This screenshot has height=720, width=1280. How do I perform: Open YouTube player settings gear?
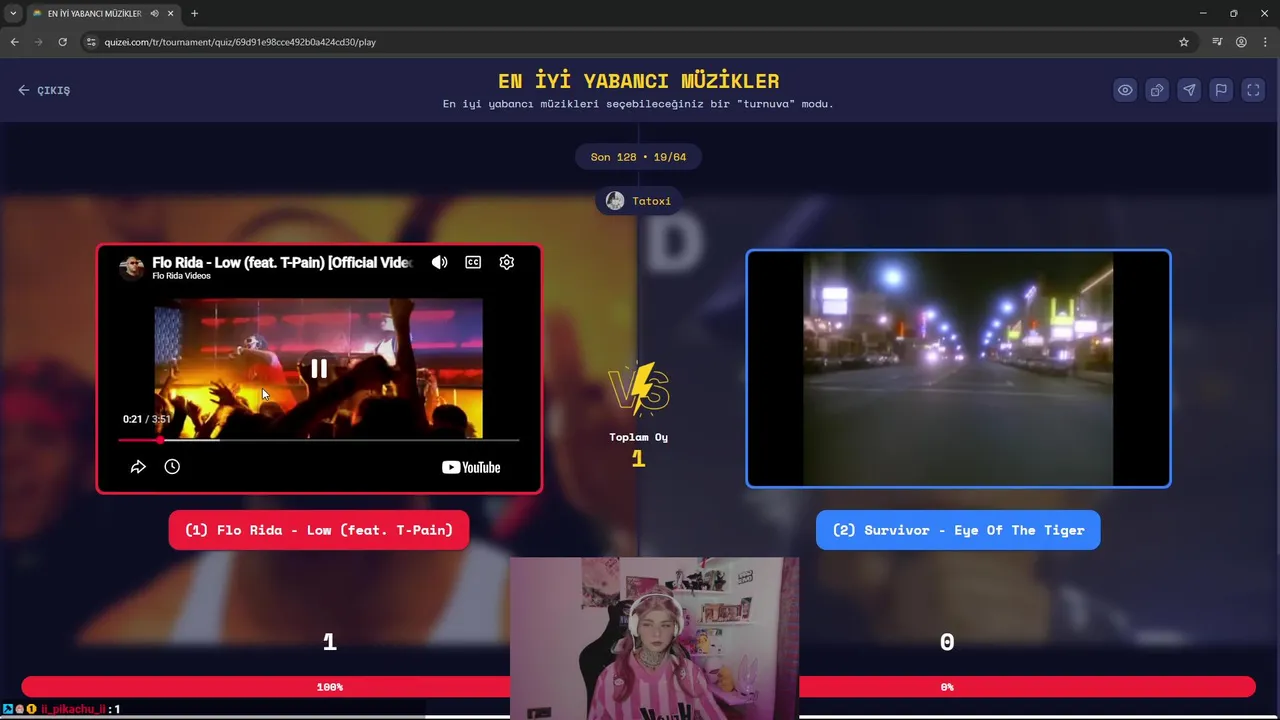click(507, 262)
